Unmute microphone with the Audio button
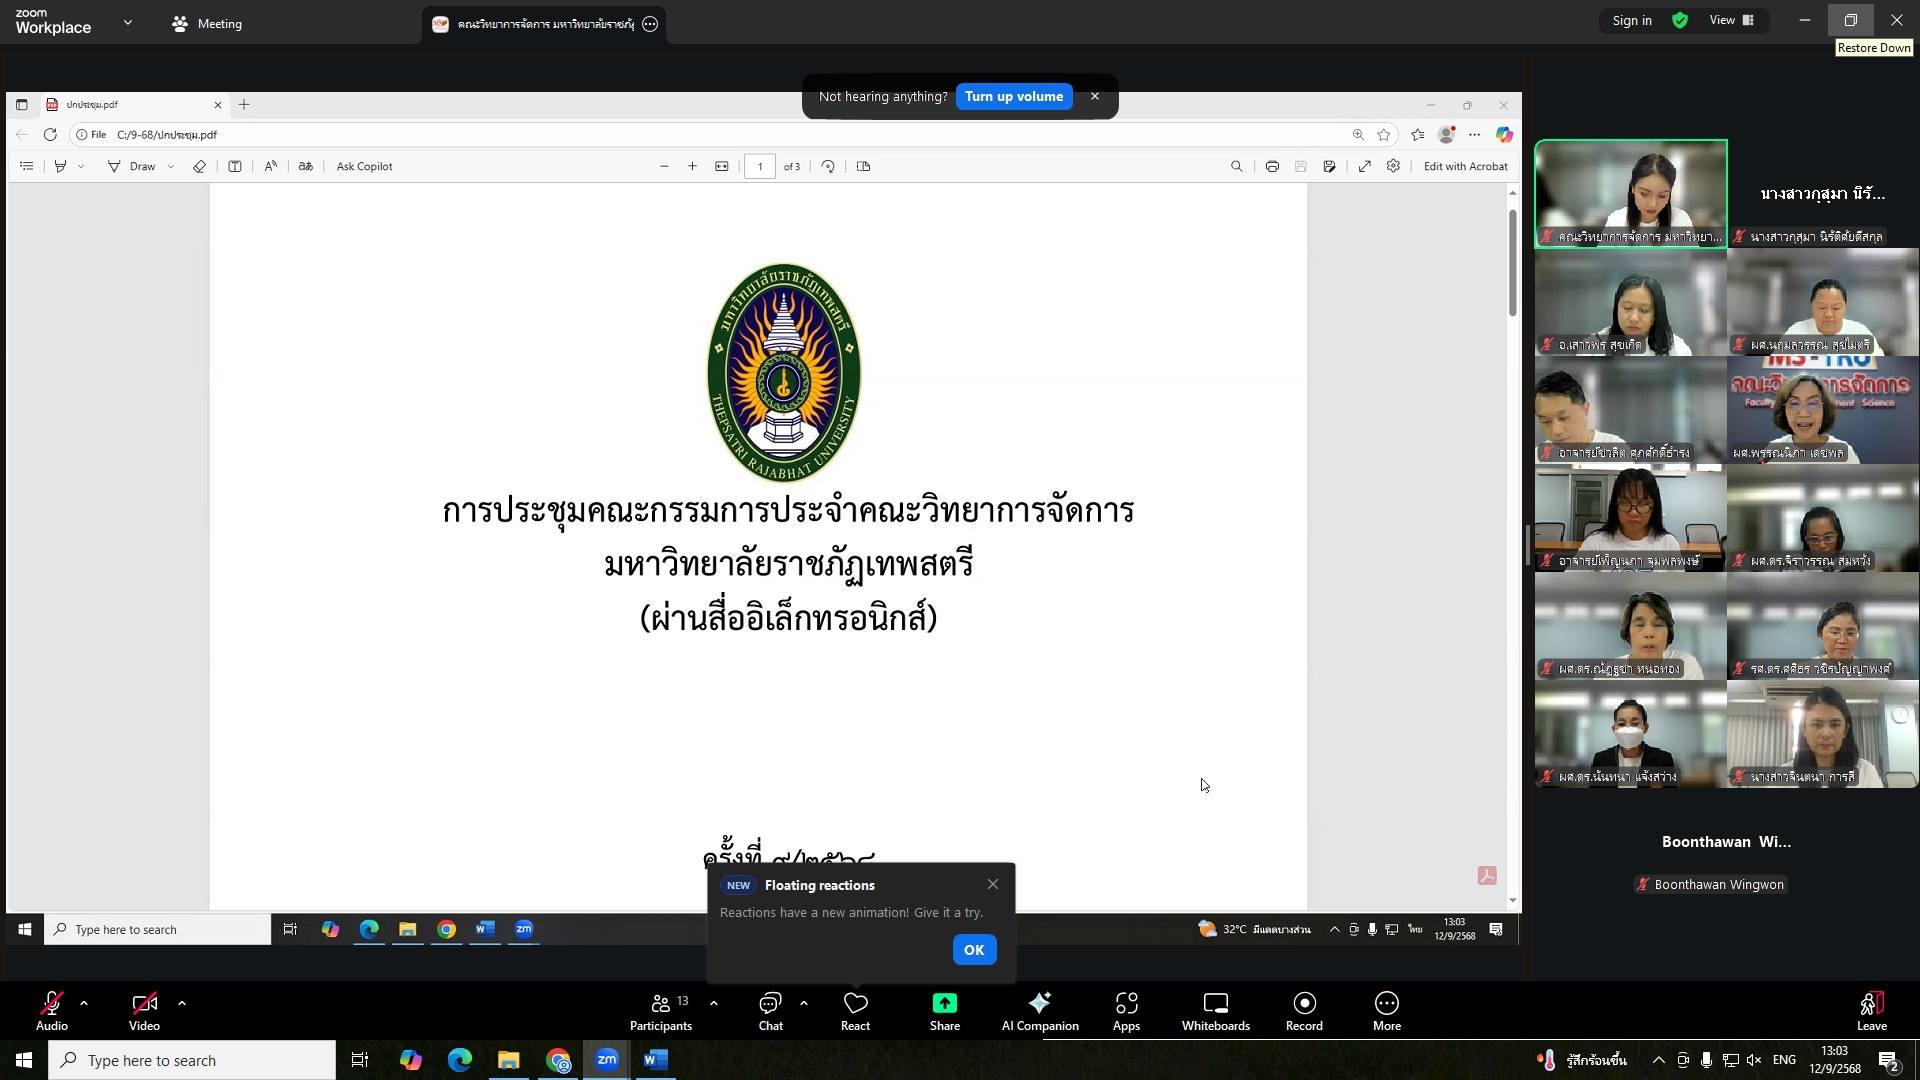 (52, 1011)
